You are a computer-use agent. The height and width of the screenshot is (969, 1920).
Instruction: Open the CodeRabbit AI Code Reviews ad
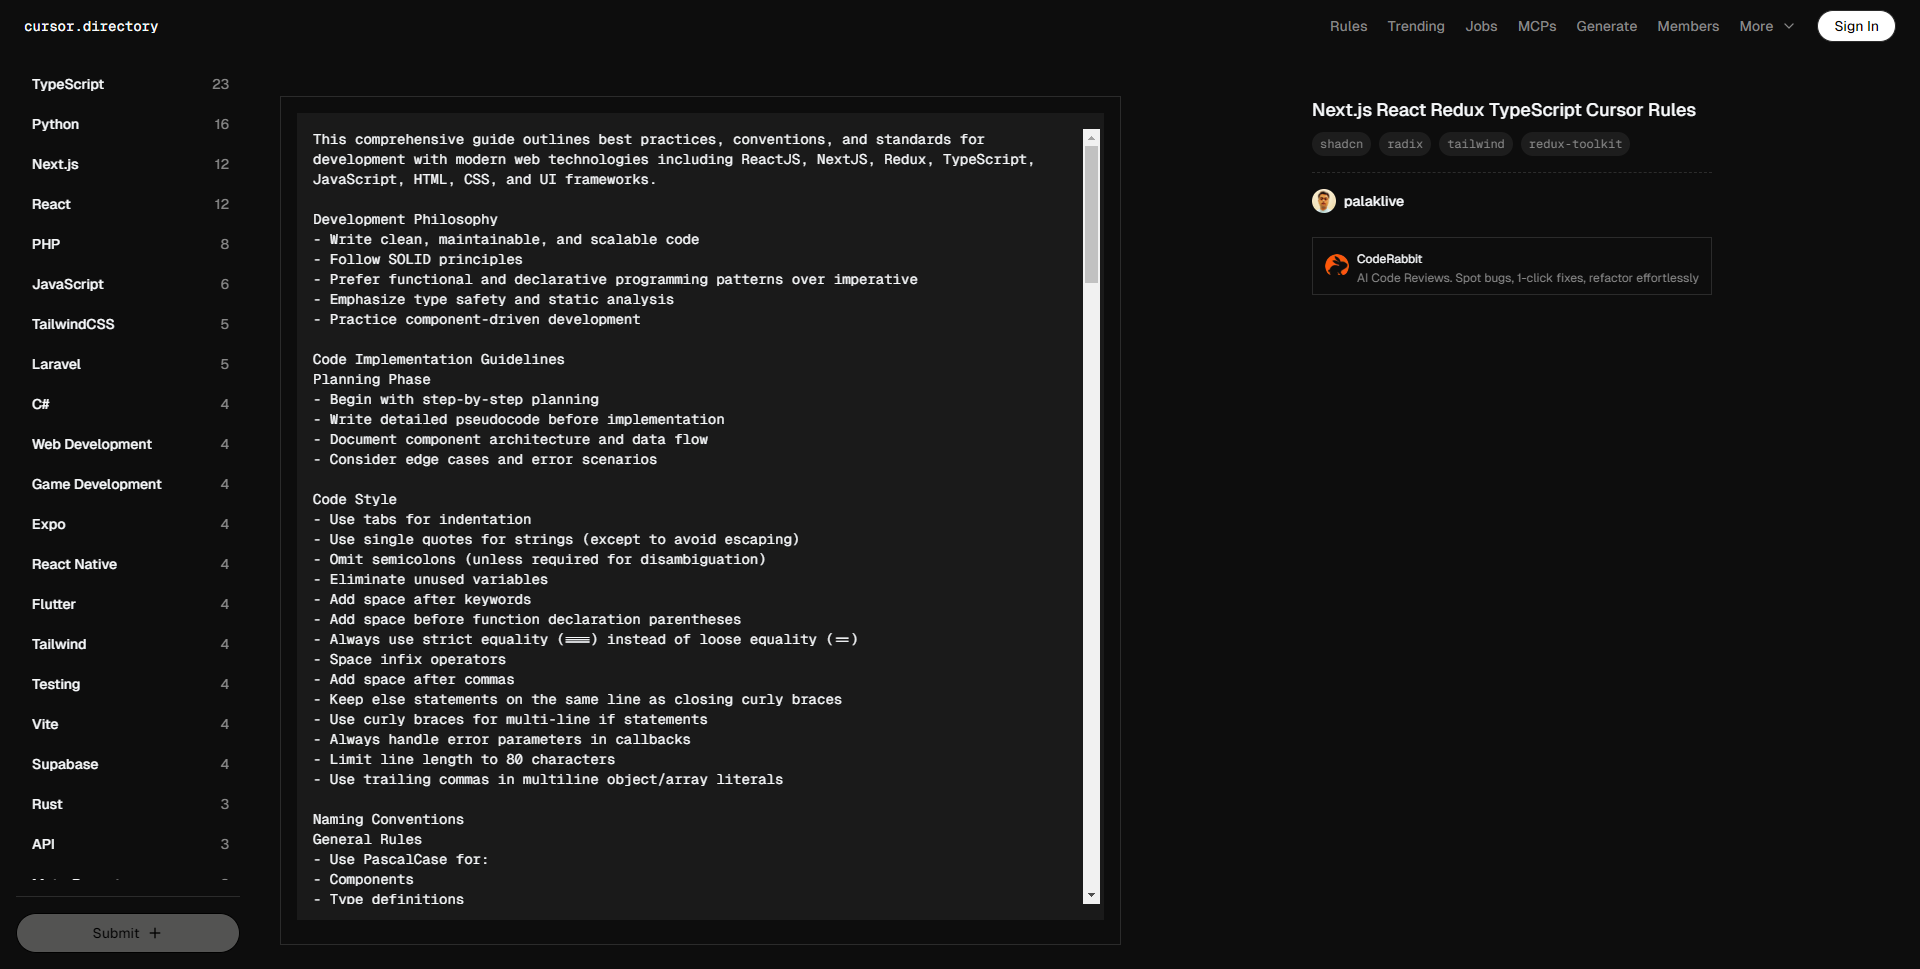tap(1526, 267)
